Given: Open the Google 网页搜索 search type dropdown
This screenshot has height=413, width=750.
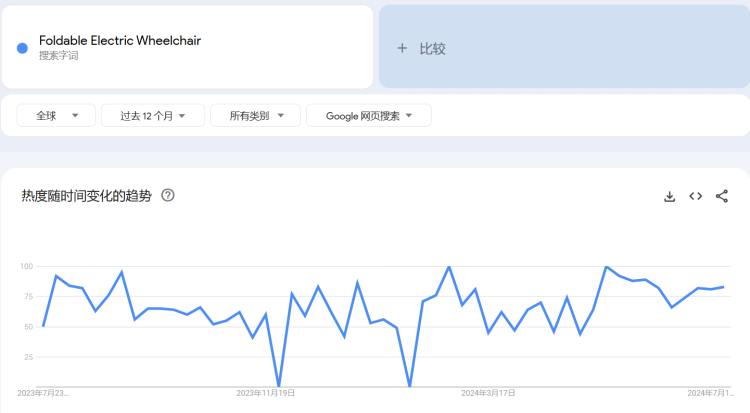Looking at the screenshot, I should click(x=369, y=116).
